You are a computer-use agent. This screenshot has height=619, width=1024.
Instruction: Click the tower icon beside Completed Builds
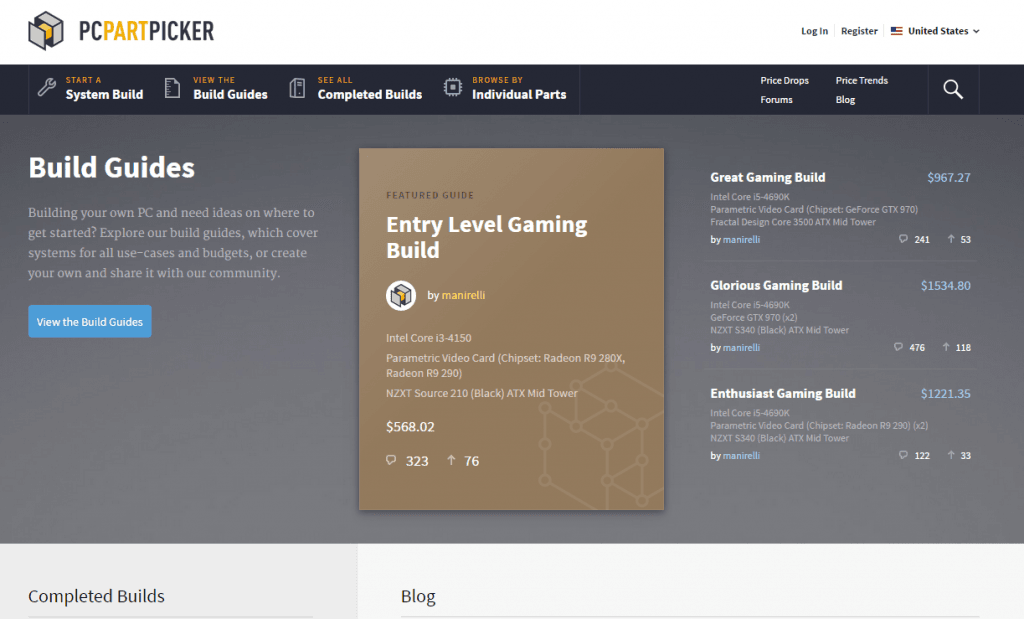[x=297, y=88]
